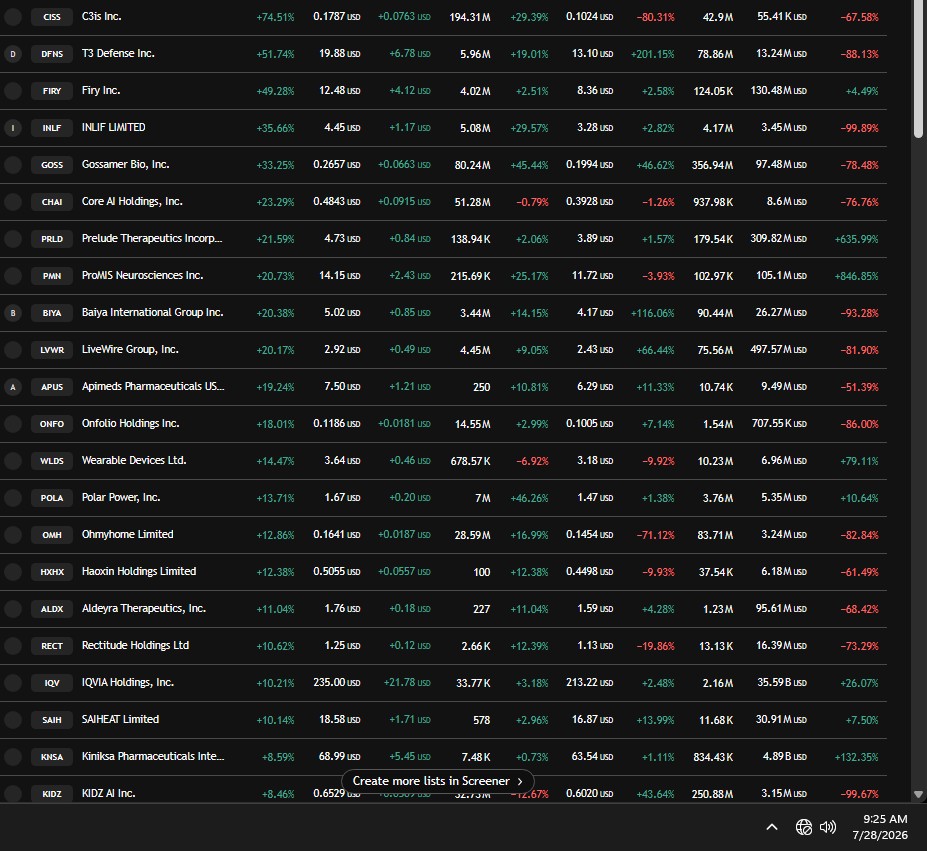Click the Wearable Devices logo icon

click(x=13, y=461)
